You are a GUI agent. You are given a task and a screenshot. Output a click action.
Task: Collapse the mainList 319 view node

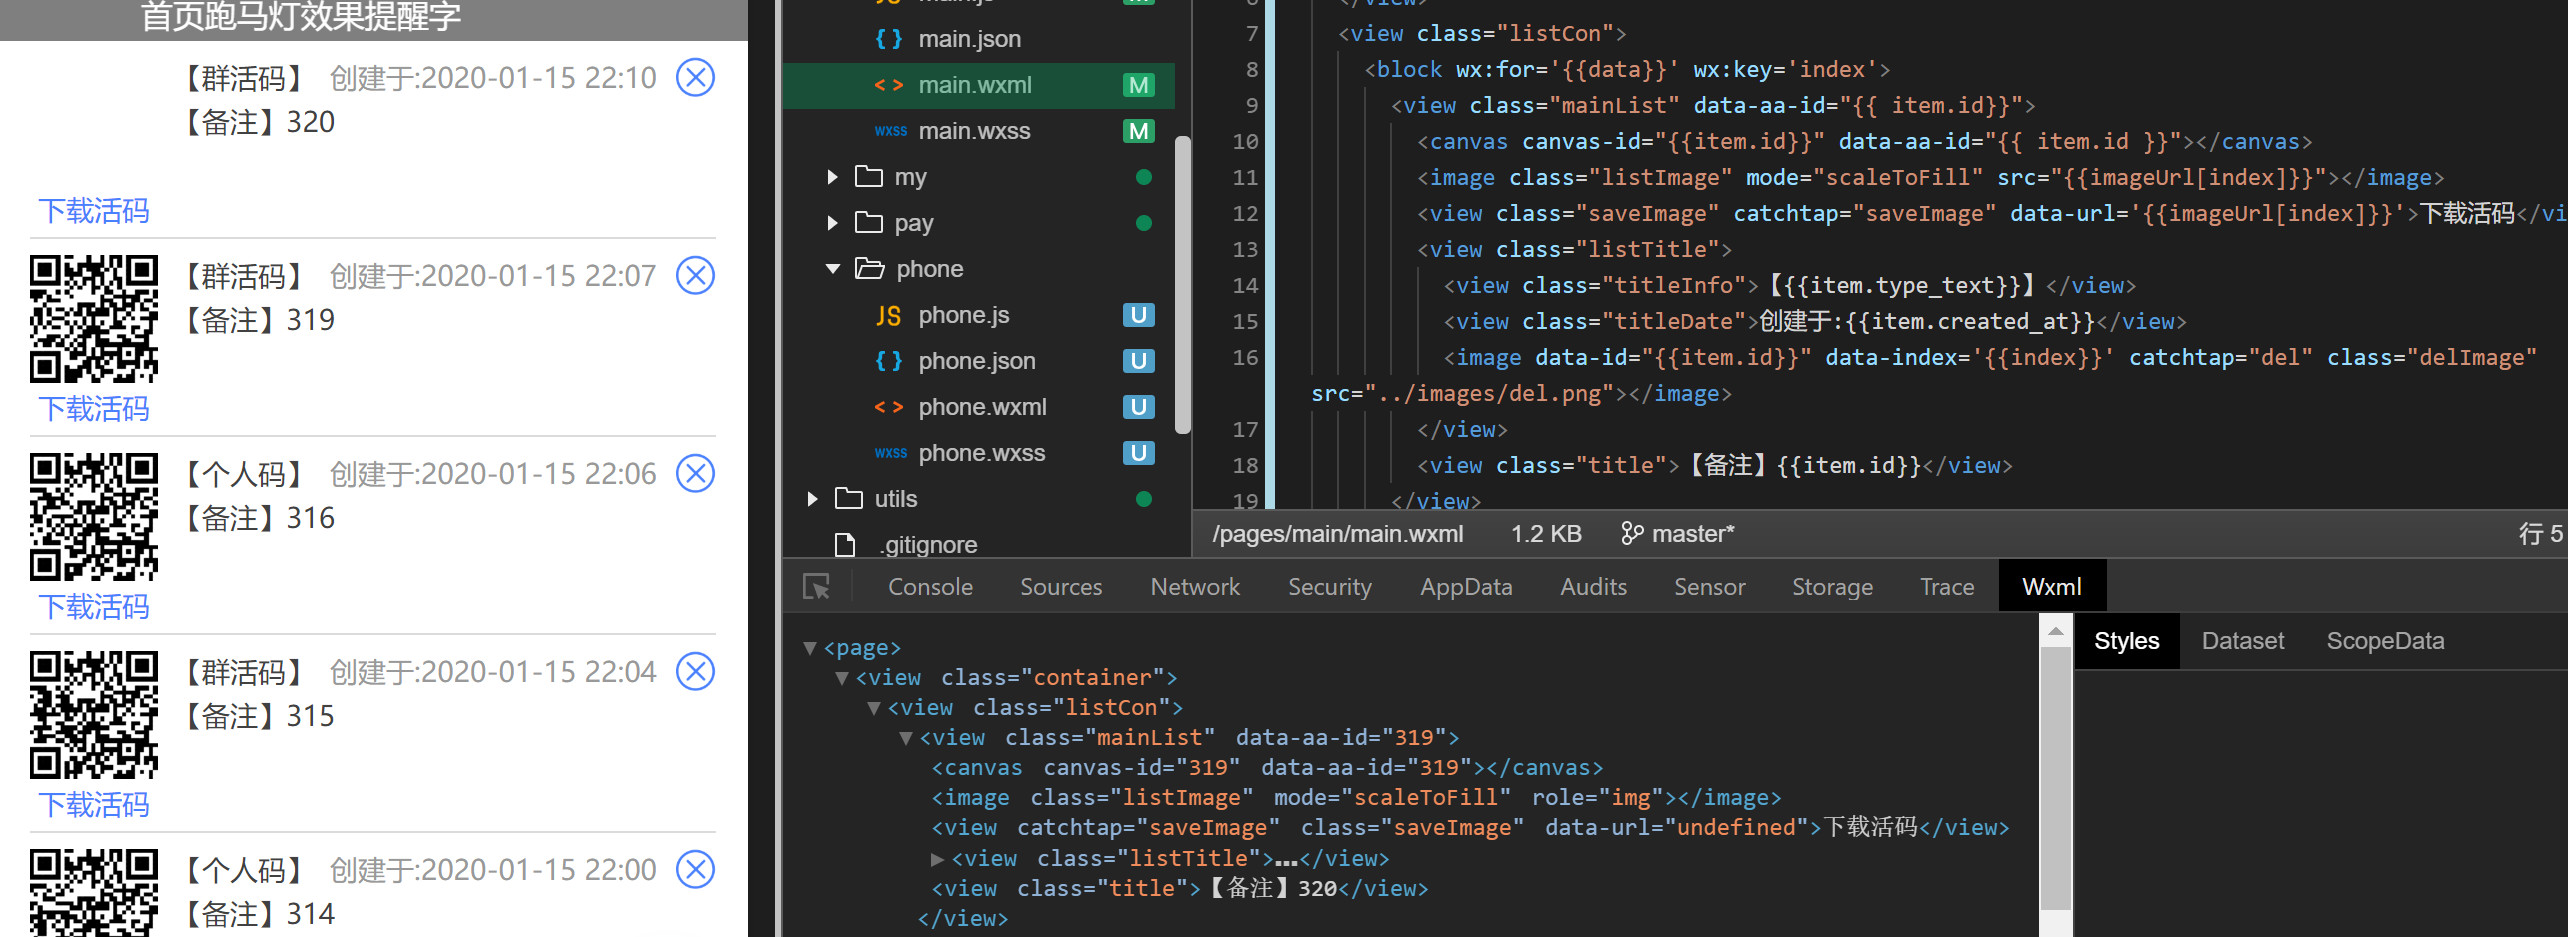click(906, 738)
